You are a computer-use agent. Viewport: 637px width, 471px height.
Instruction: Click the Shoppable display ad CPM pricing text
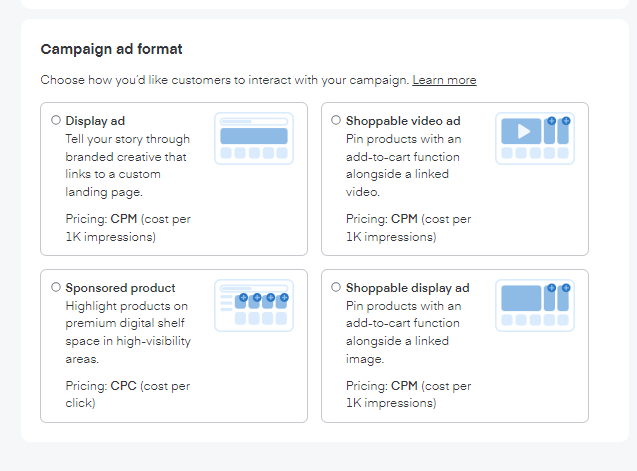408,394
